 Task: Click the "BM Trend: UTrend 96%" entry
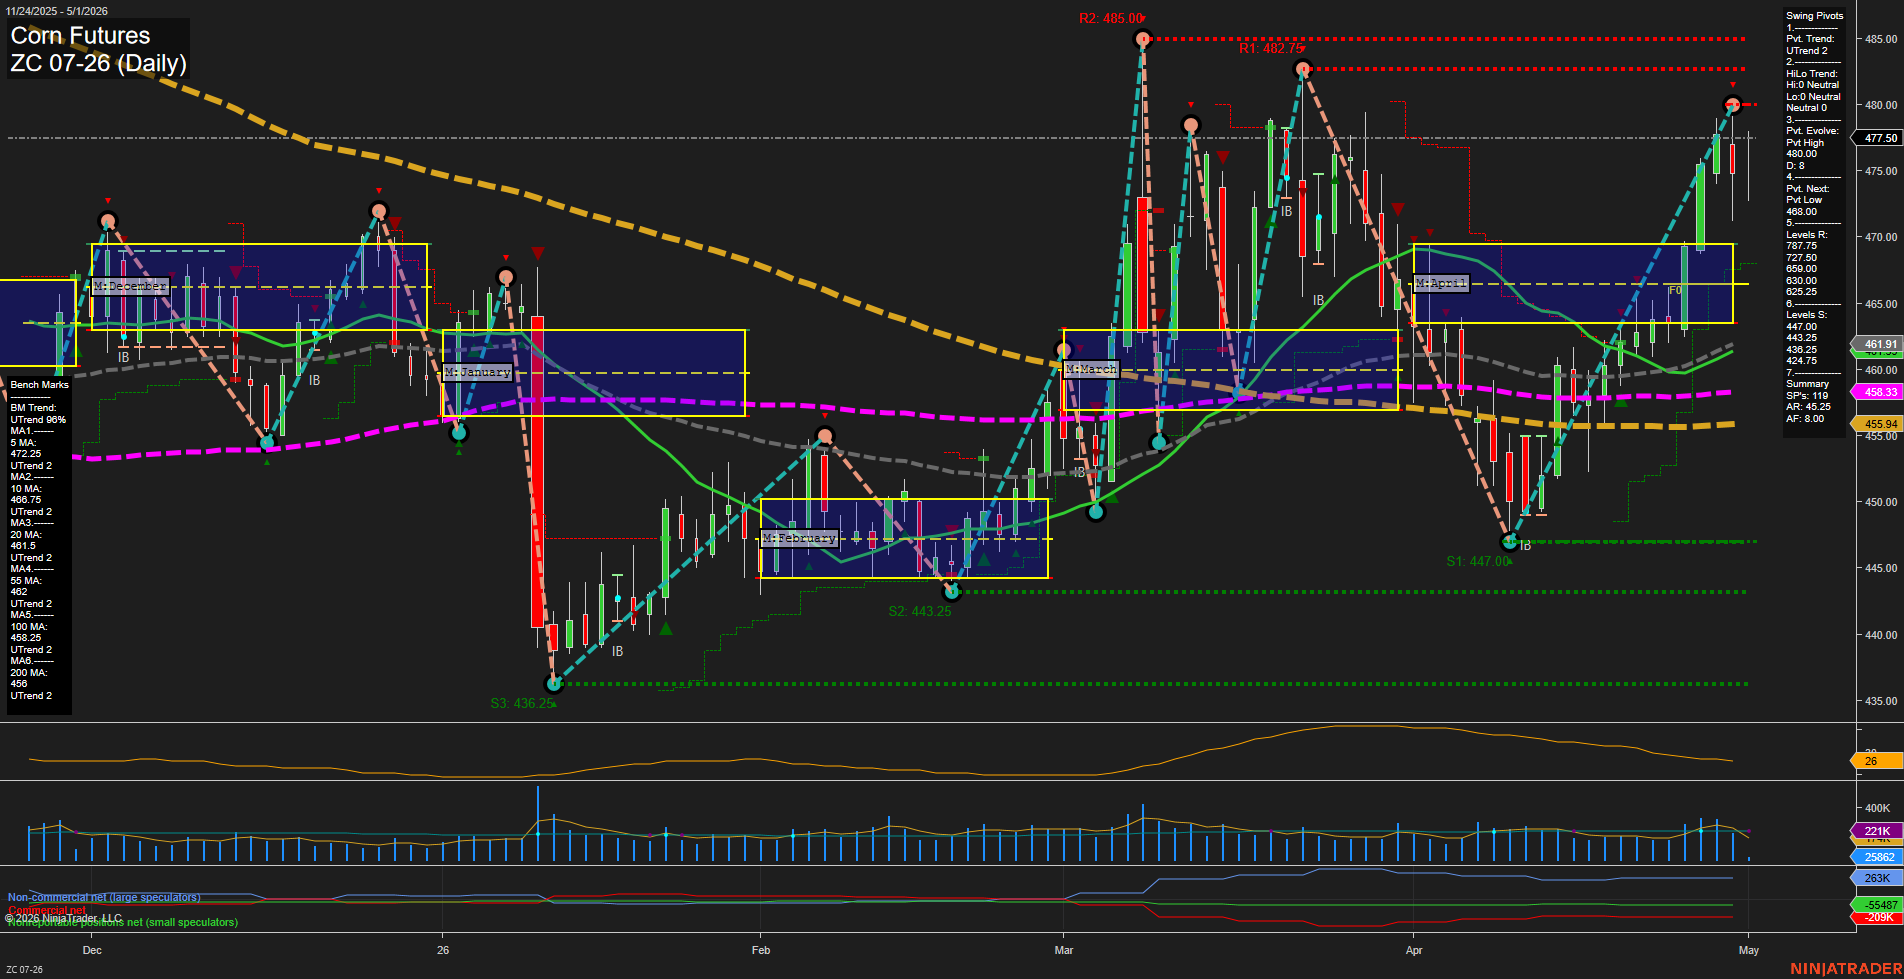[x=38, y=414]
